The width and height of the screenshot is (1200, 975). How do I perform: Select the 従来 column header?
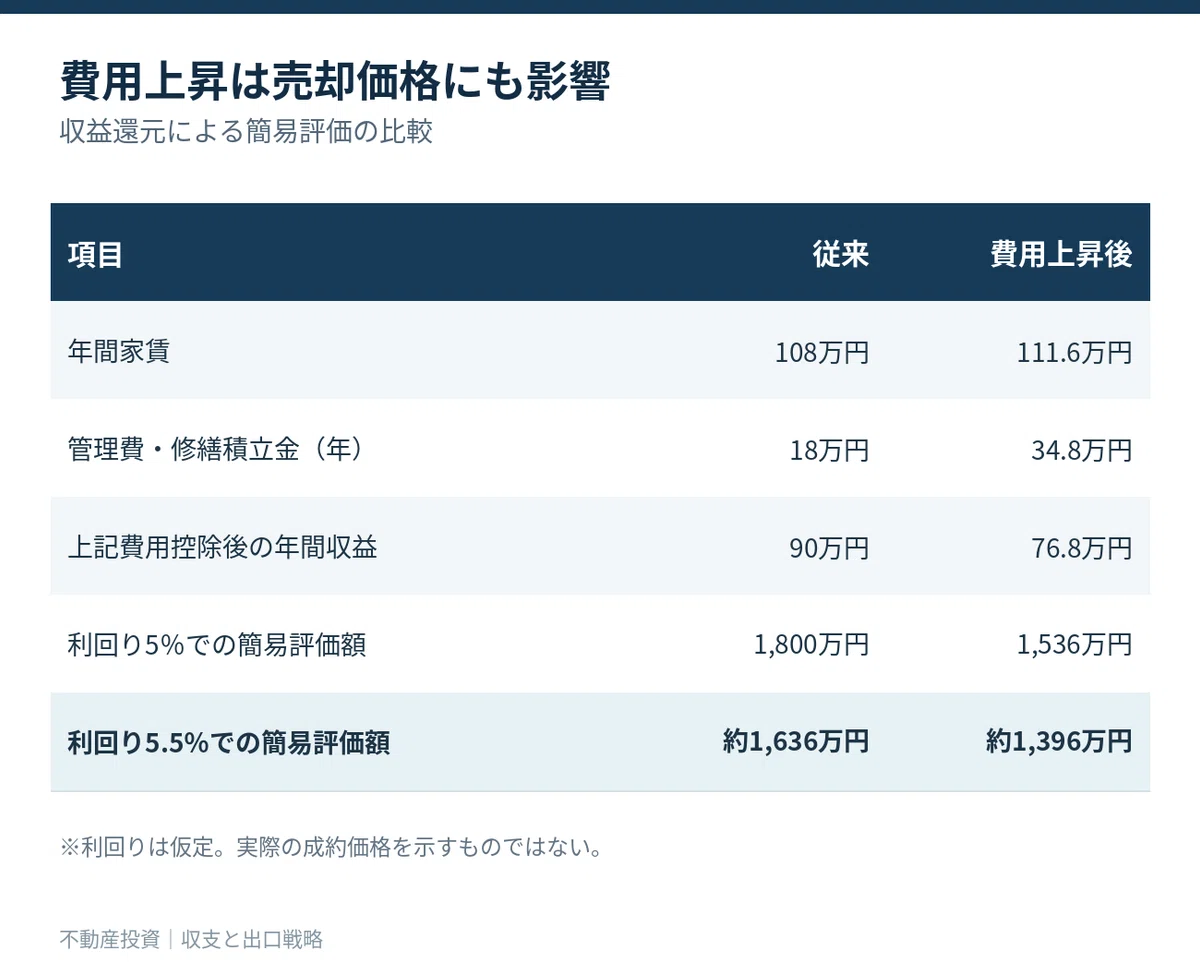click(841, 254)
